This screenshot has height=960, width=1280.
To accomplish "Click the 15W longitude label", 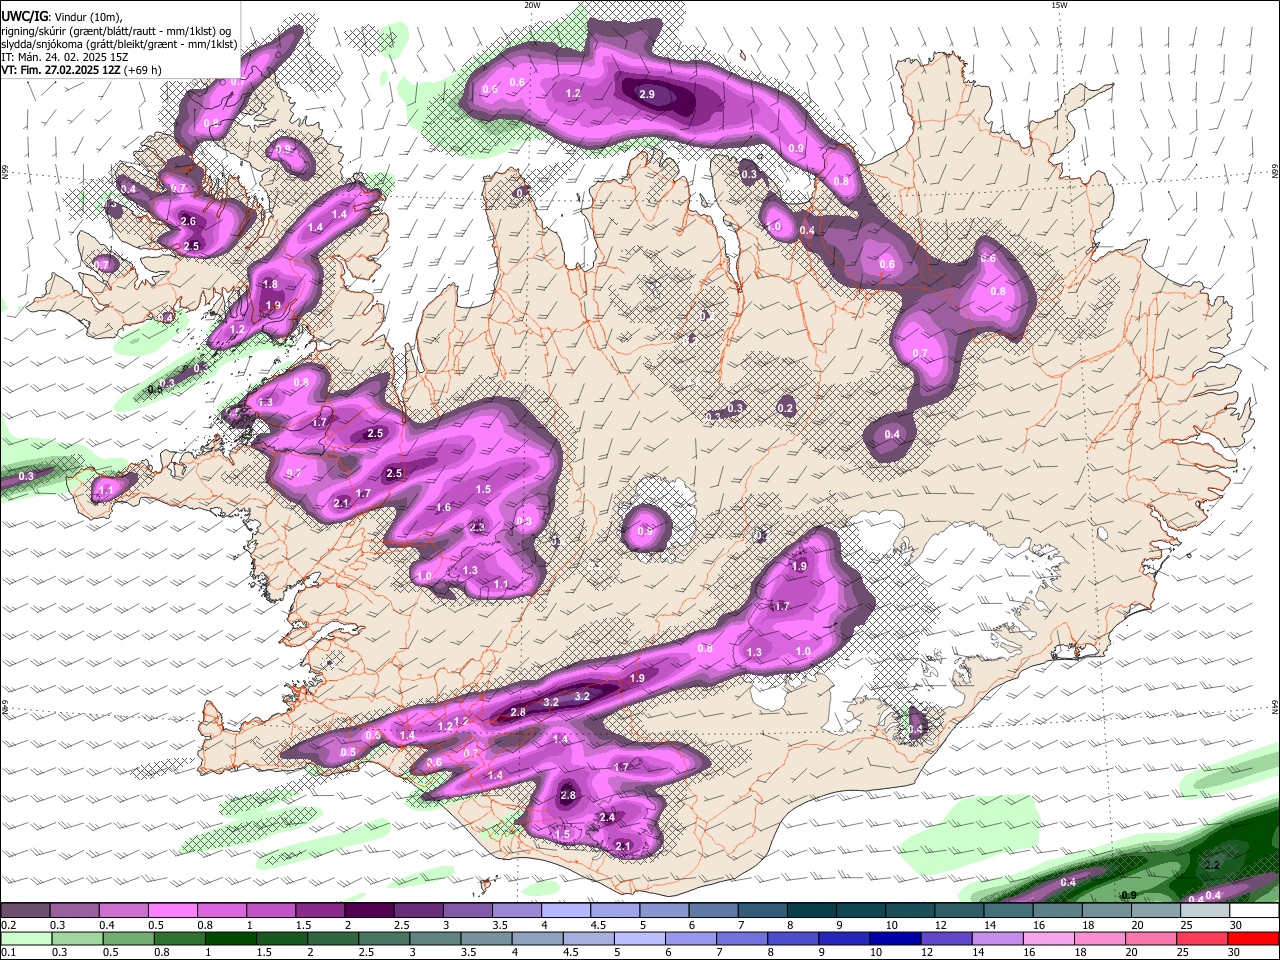I will click(1059, 5).
